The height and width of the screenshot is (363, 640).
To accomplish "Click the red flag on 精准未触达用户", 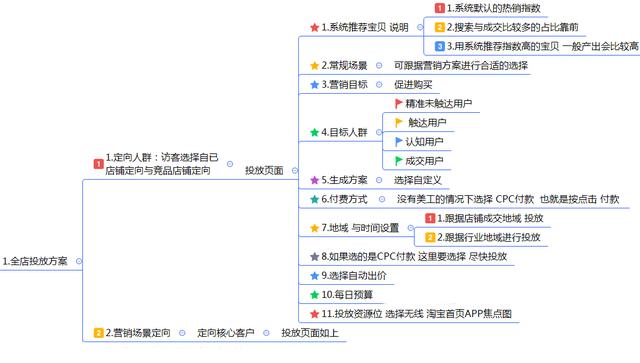I will click(x=399, y=104).
